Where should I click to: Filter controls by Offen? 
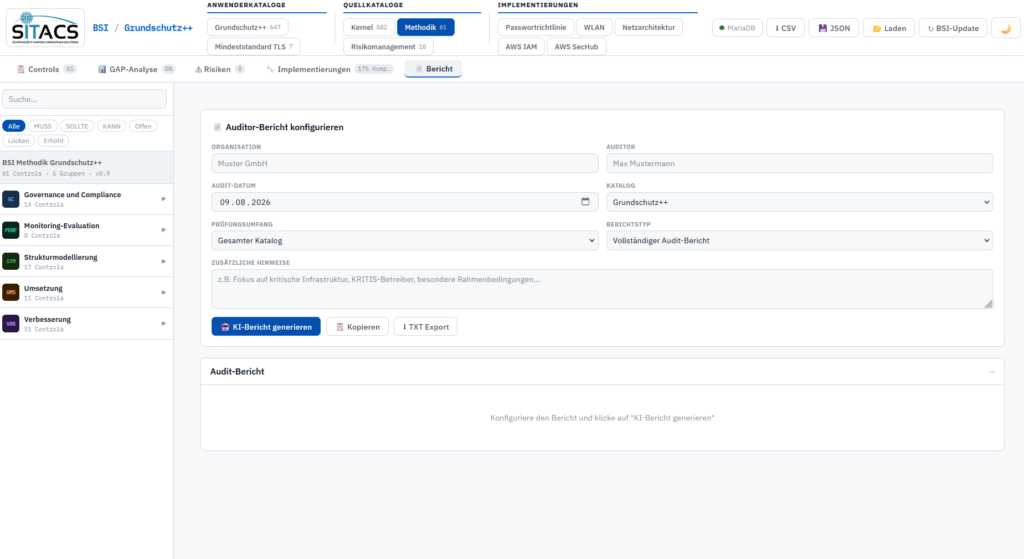point(143,126)
